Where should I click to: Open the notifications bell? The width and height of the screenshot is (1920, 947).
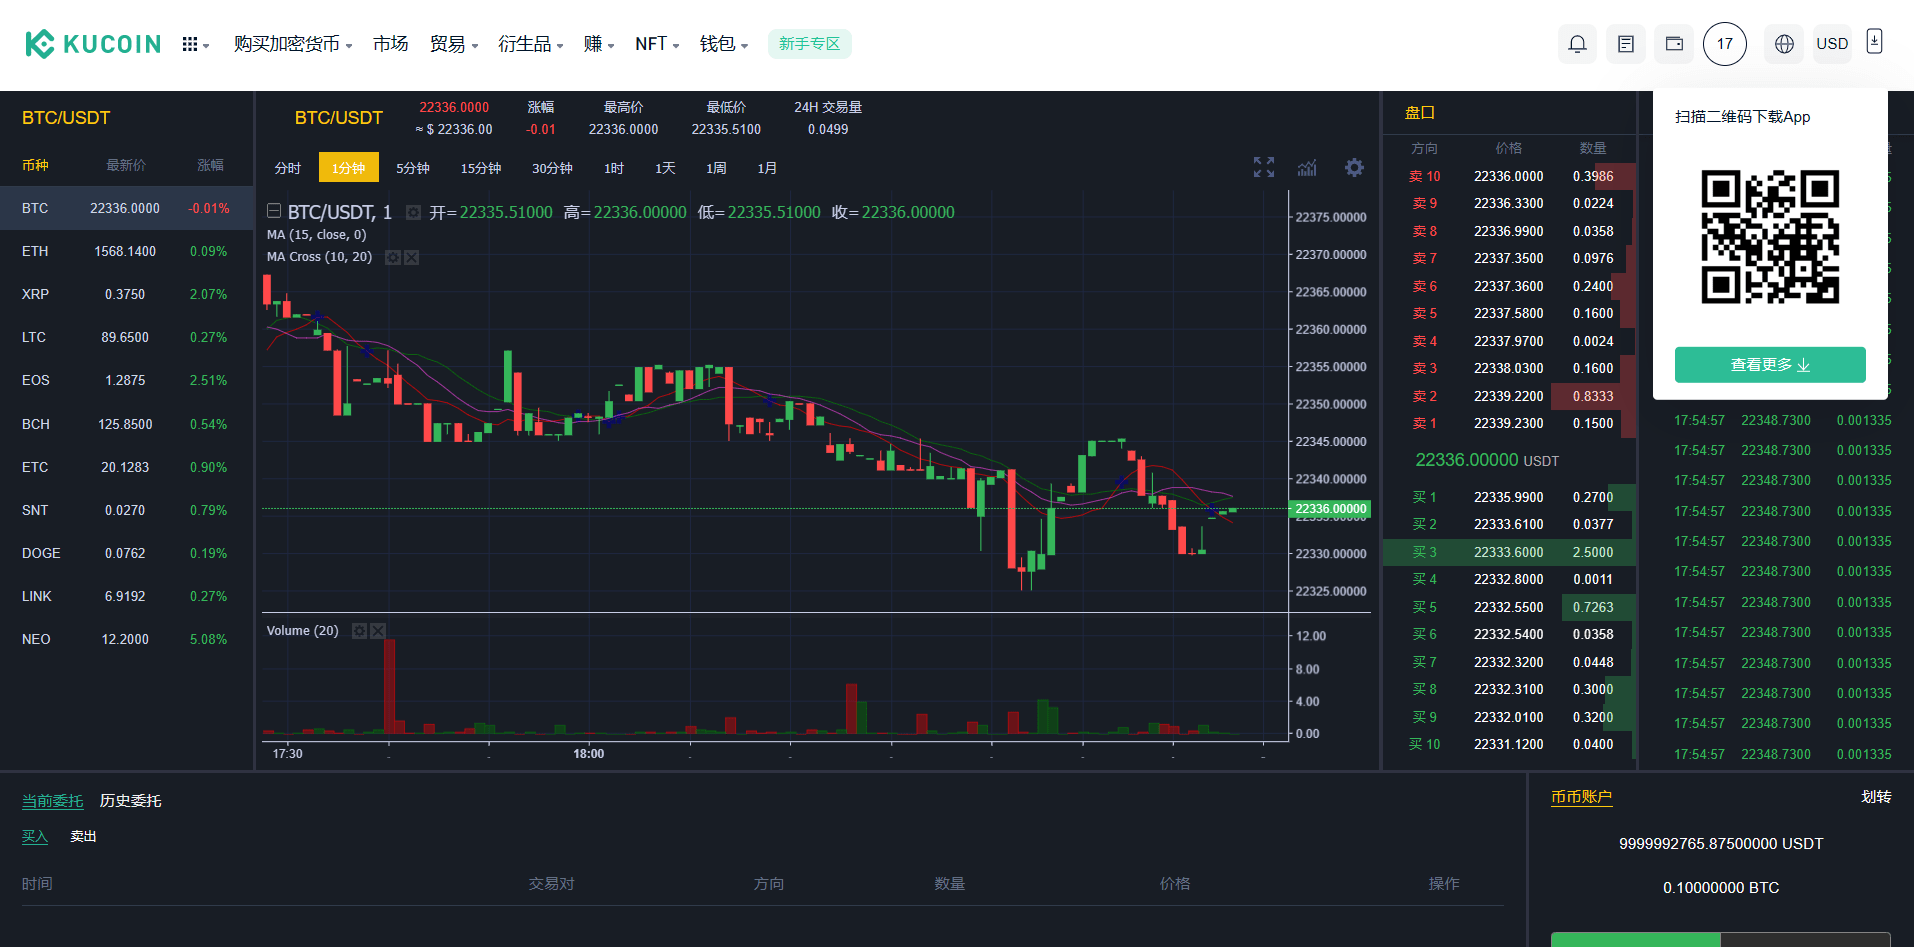coord(1577,44)
